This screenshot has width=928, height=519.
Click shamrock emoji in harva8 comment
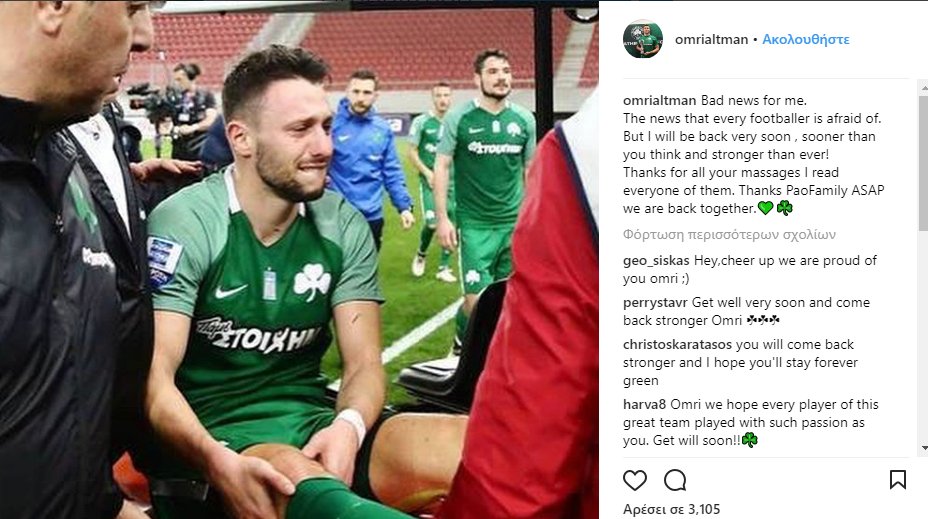[x=750, y=440]
